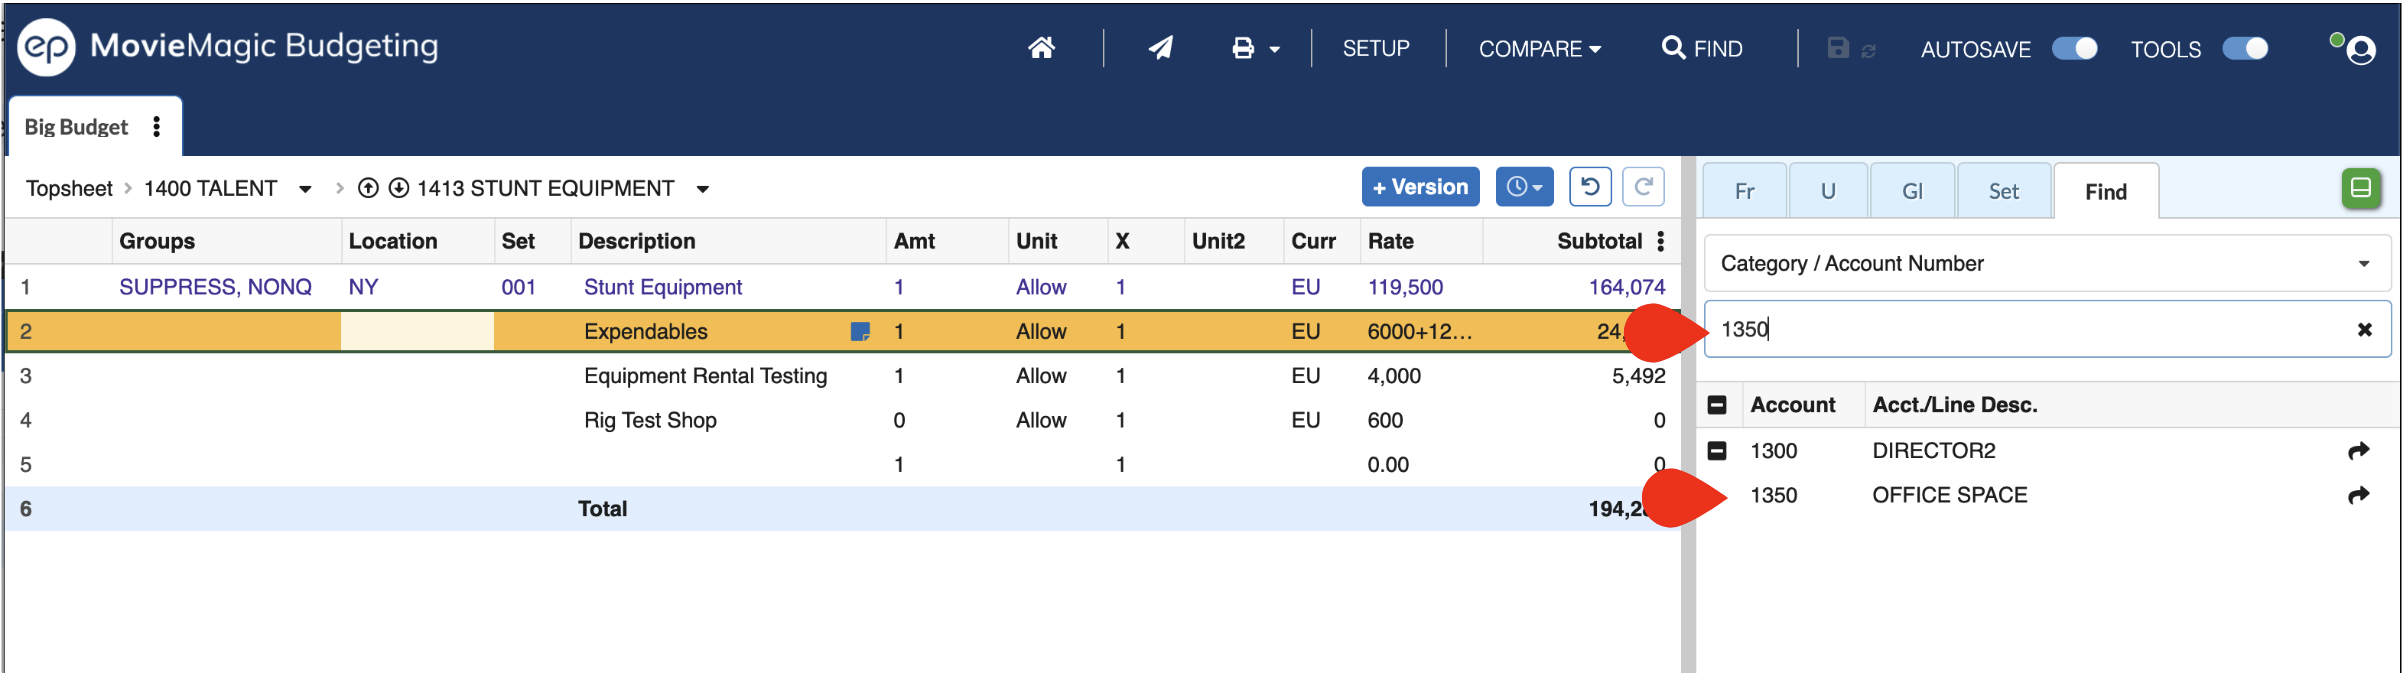Click the green panel layout icon
This screenshot has width=2406, height=678.
click(x=2360, y=188)
